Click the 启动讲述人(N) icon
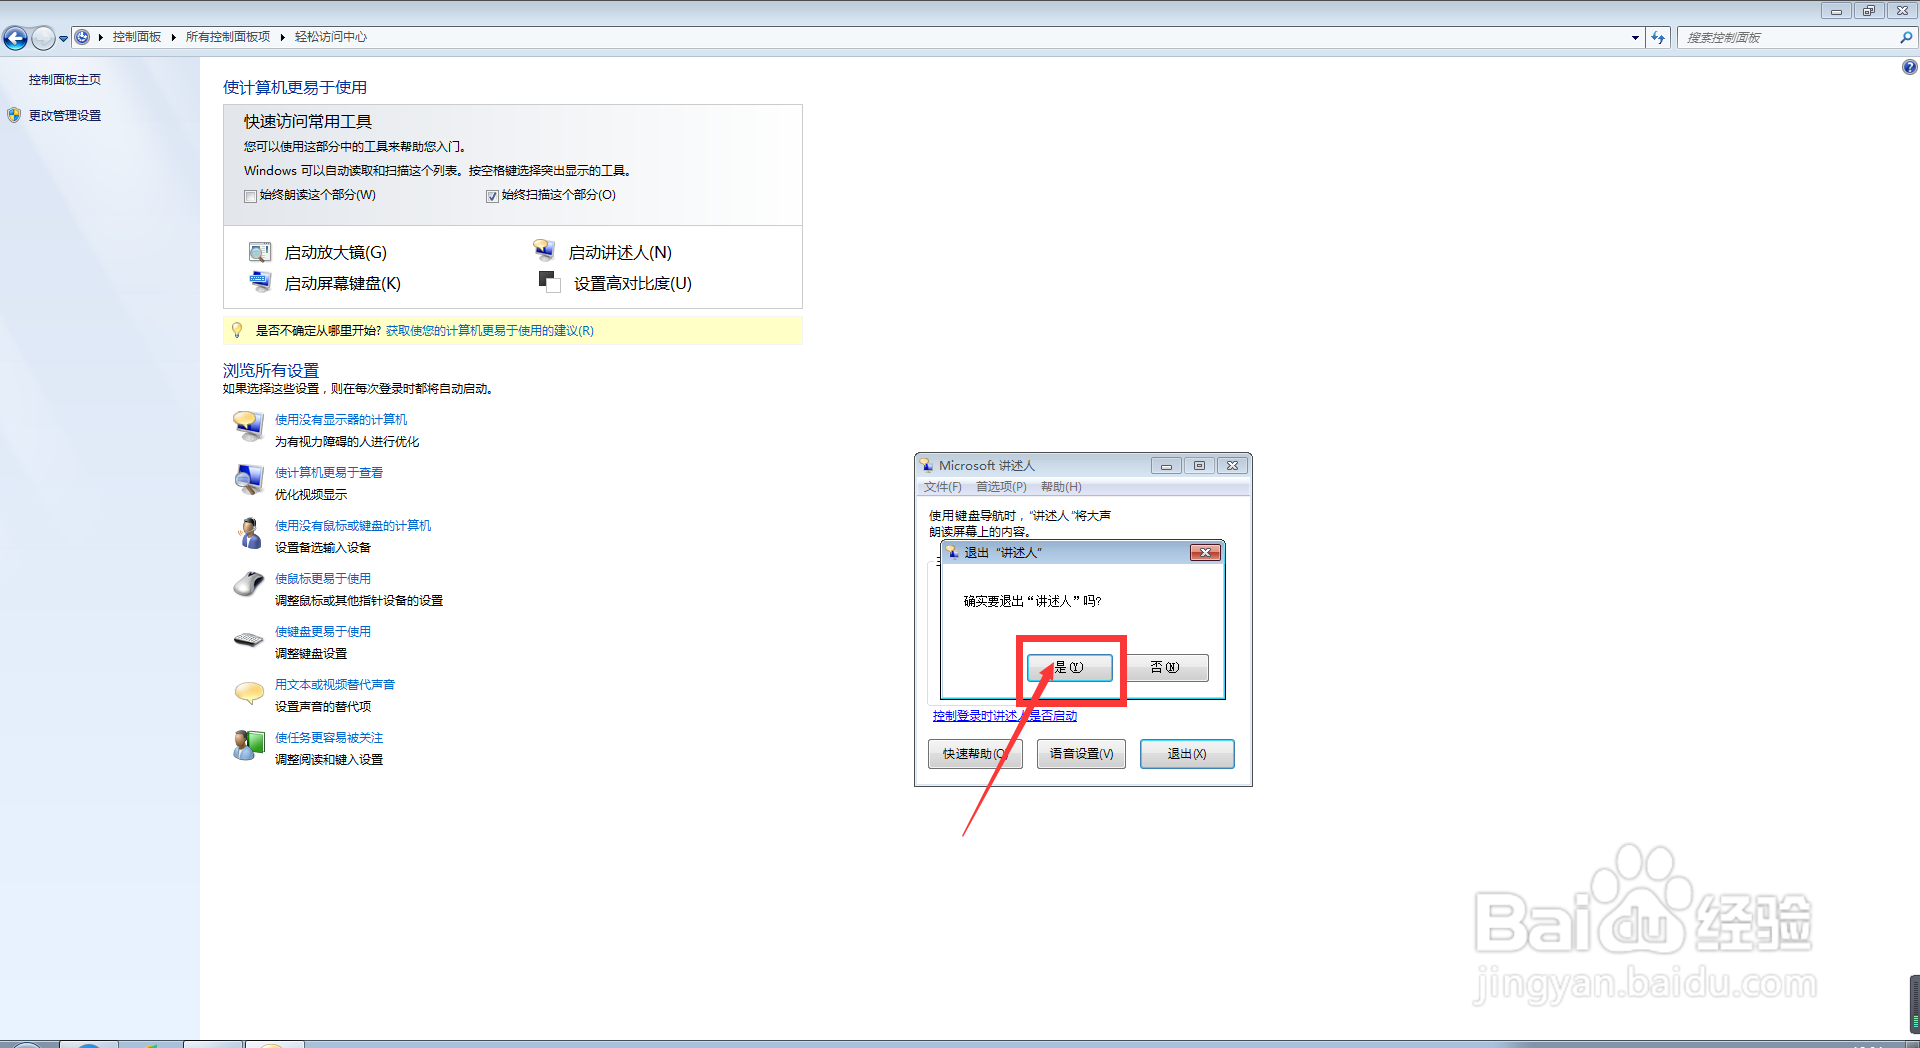The height and width of the screenshot is (1048, 1920). pos(544,250)
